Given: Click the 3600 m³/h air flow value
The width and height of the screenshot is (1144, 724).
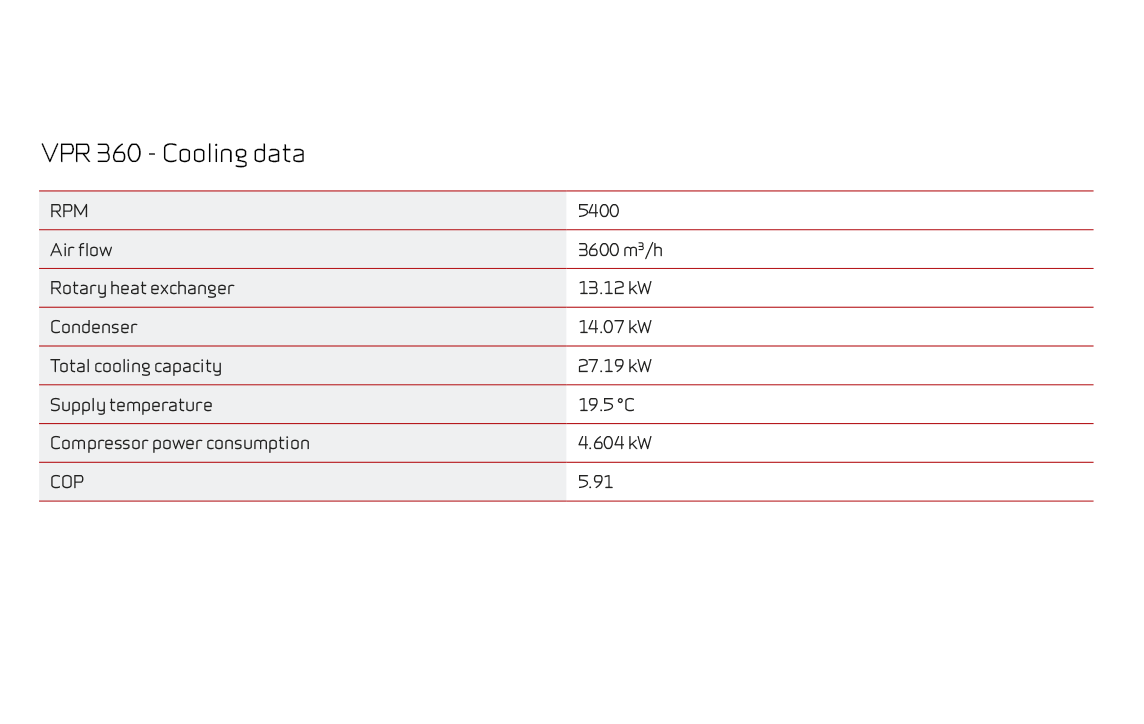Looking at the screenshot, I should tap(620, 250).
